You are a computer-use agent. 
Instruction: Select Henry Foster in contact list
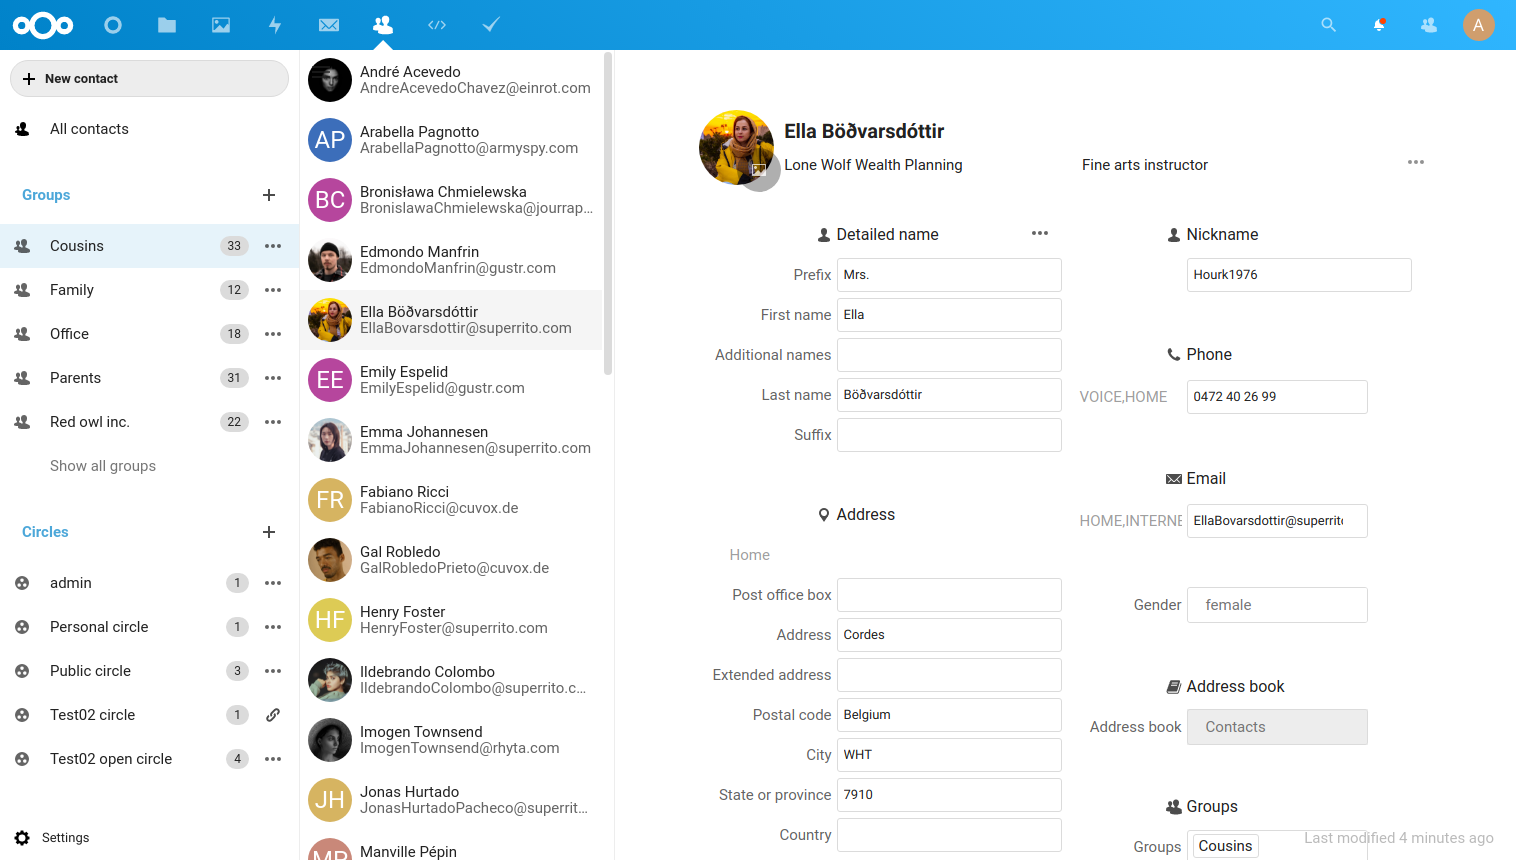point(452,620)
